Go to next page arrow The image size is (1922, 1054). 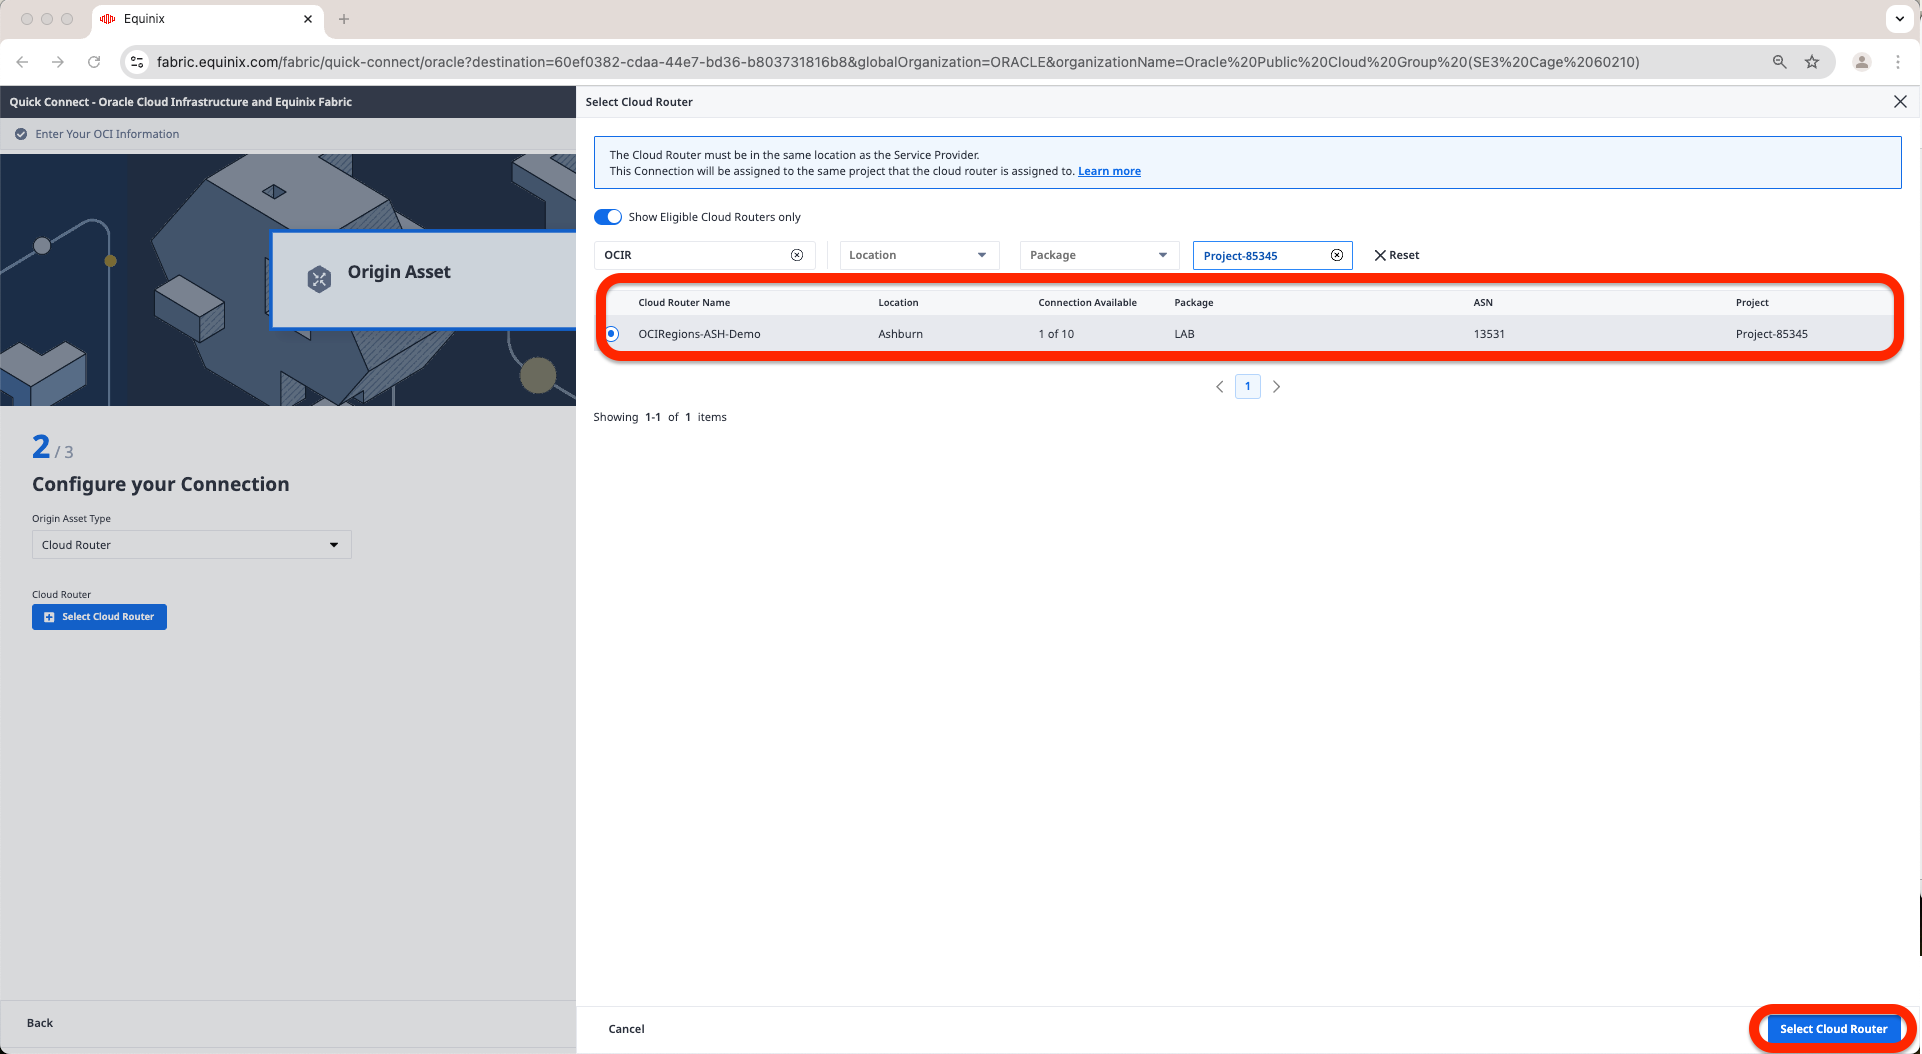point(1276,387)
